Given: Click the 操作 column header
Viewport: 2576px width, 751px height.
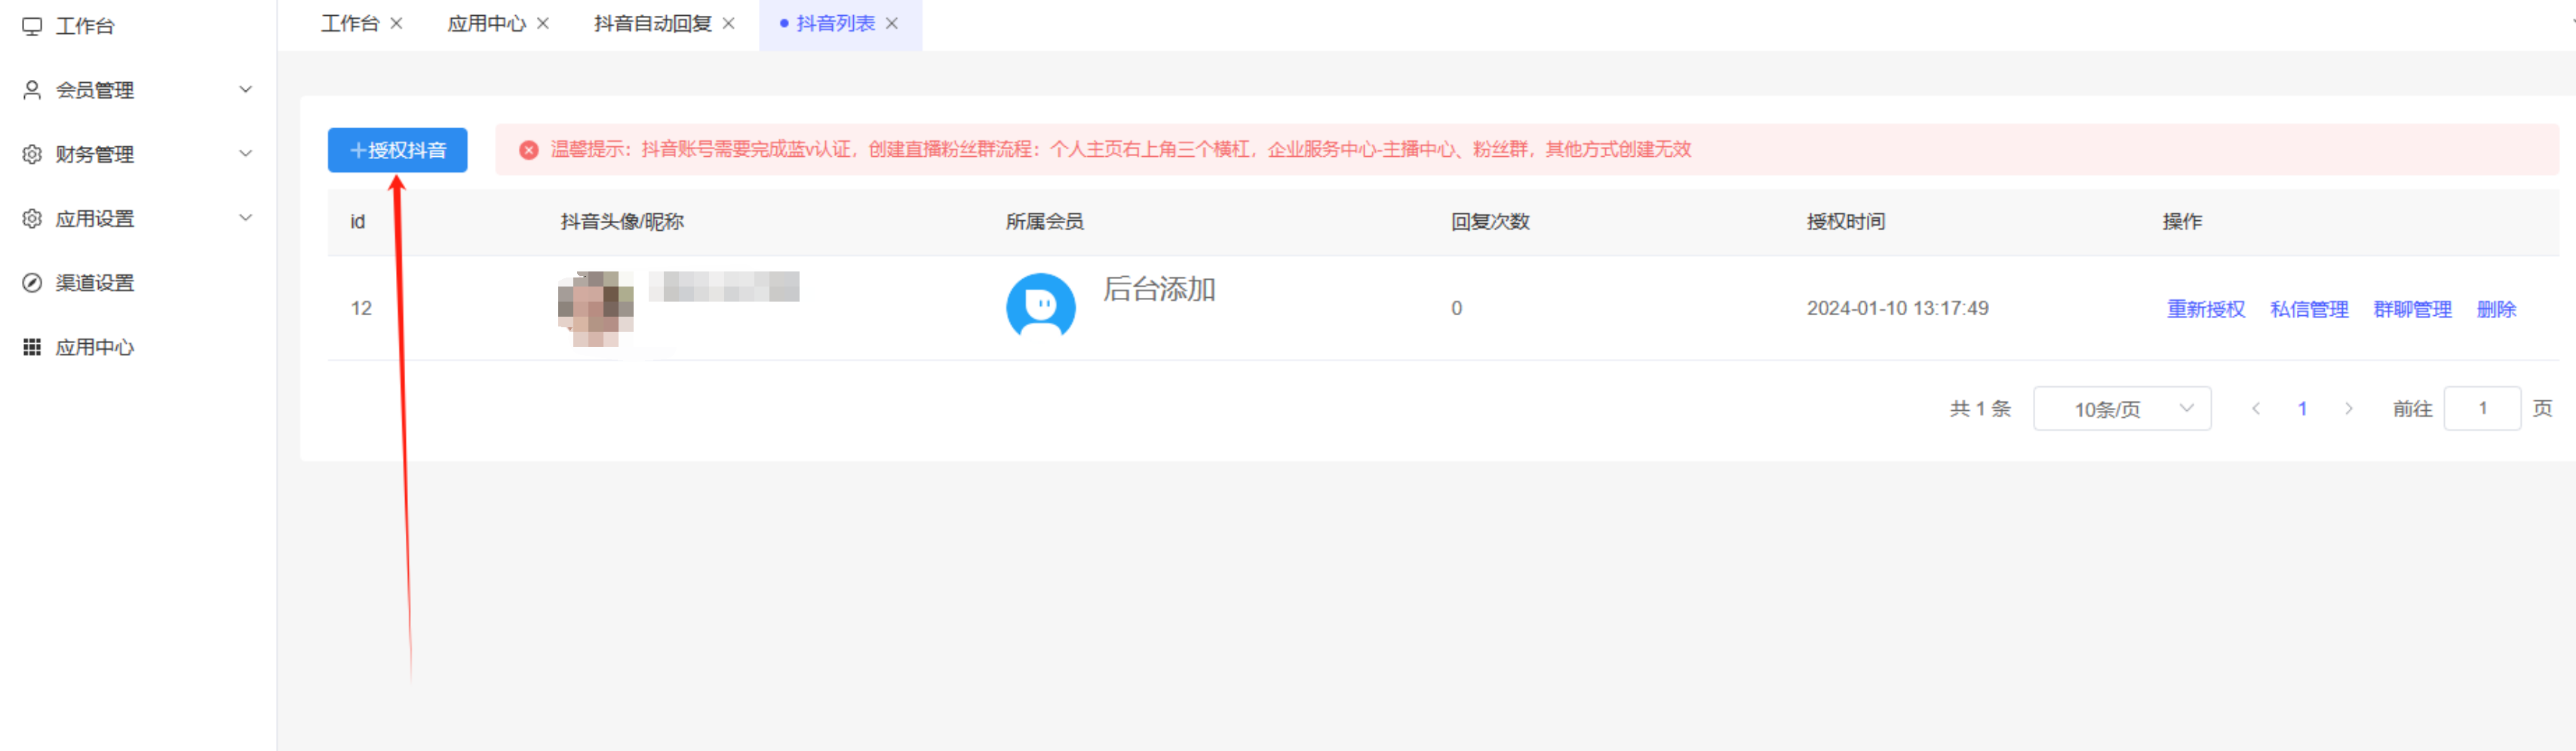Looking at the screenshot, I should pos(2182,221).
